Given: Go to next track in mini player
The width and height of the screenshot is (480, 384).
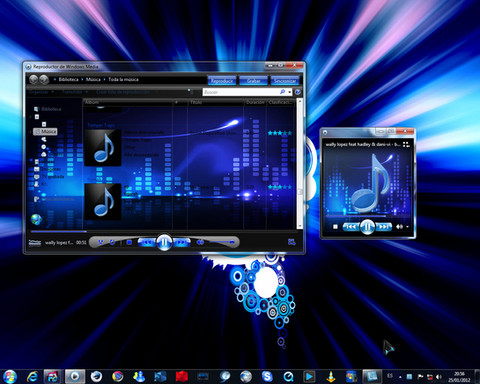Looking at the screenshot, I should (384, 227).
